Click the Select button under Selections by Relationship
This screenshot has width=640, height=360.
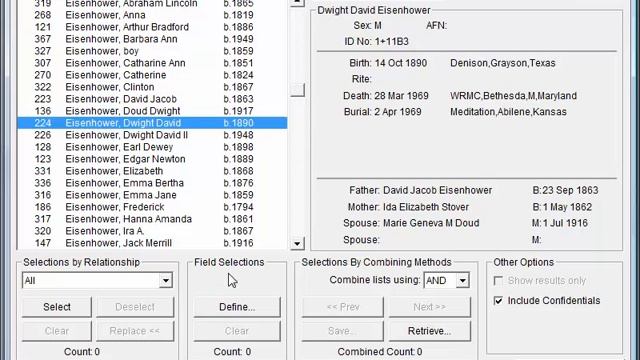tap(57, 307)
